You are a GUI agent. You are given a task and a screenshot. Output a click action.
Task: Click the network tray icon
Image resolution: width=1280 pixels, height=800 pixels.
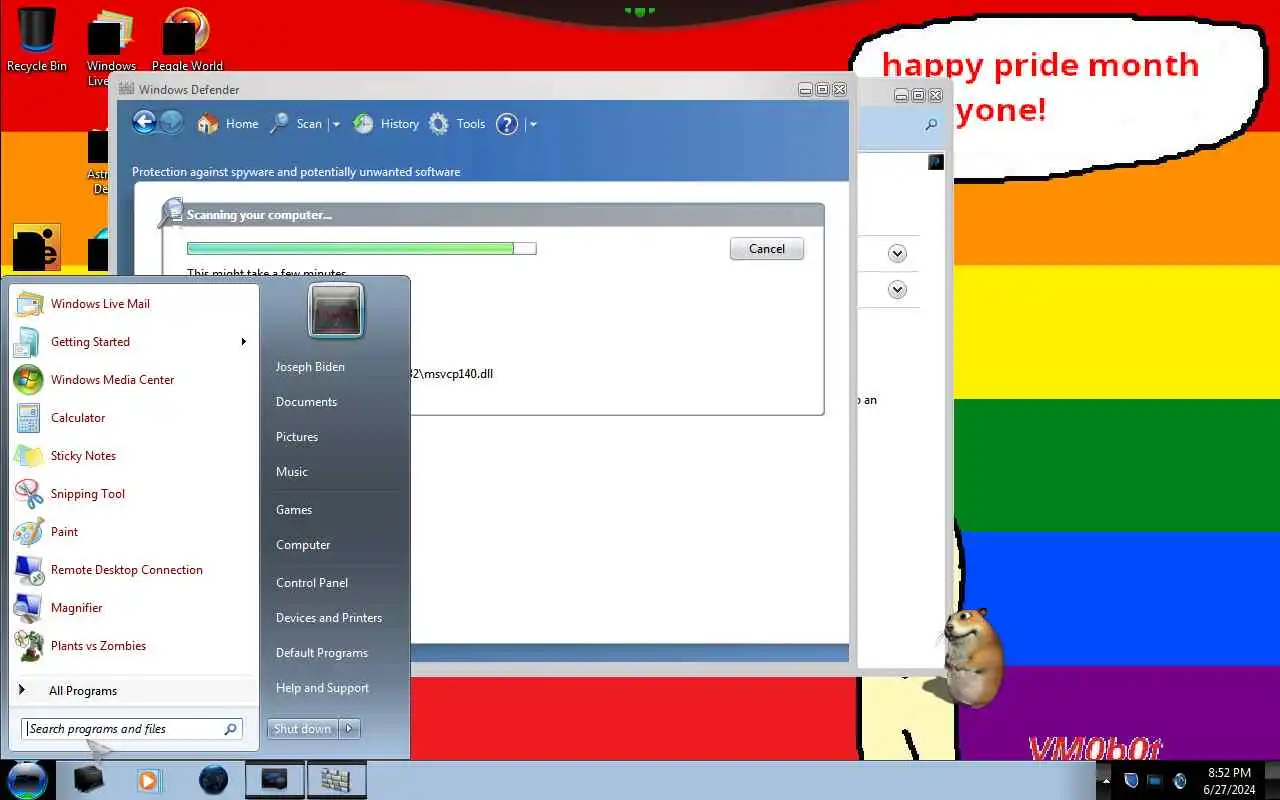[x=1155, y=781]
